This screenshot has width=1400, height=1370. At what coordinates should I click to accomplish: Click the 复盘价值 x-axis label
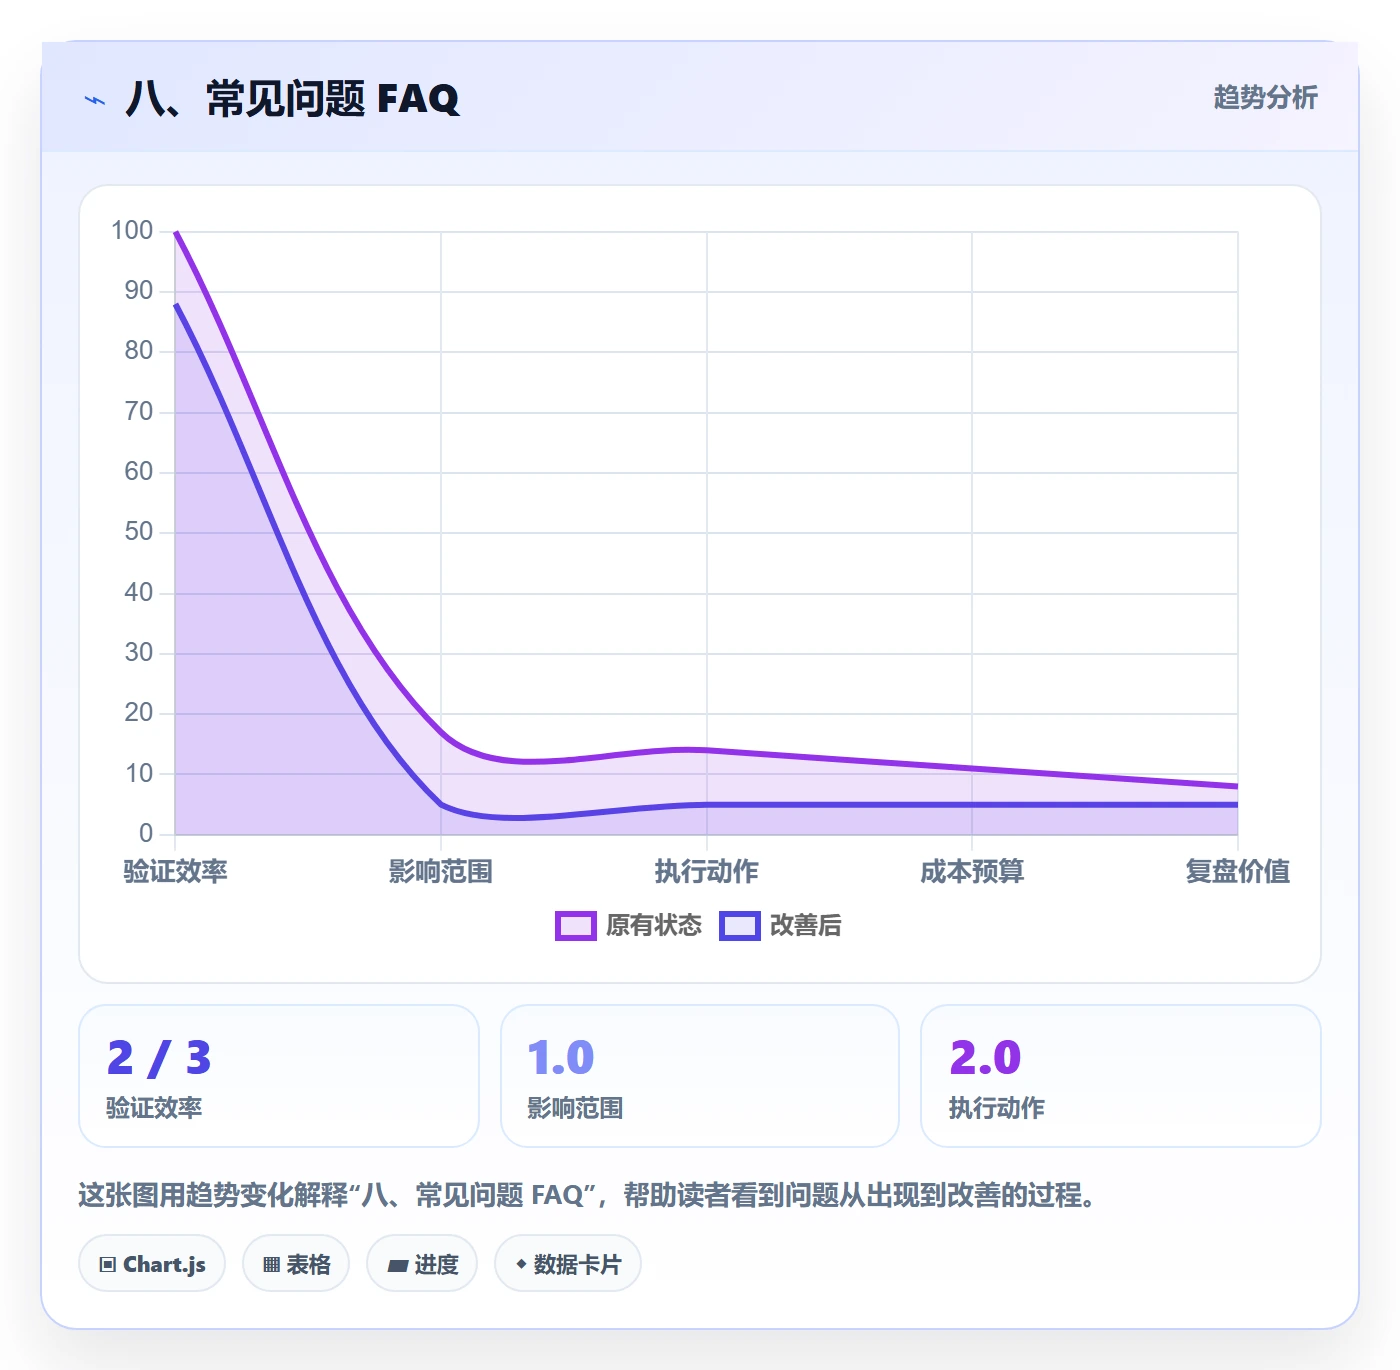click(1237, 872)
